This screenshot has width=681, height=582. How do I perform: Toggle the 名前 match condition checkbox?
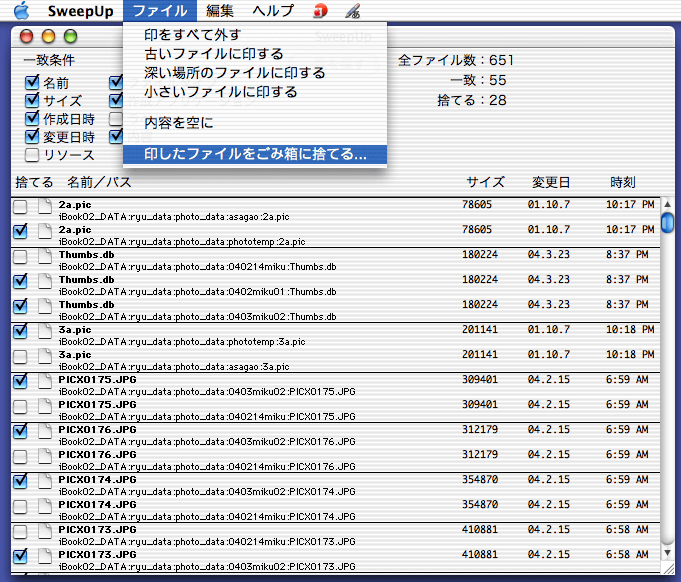pyautogui.click(x=32, y=83)
